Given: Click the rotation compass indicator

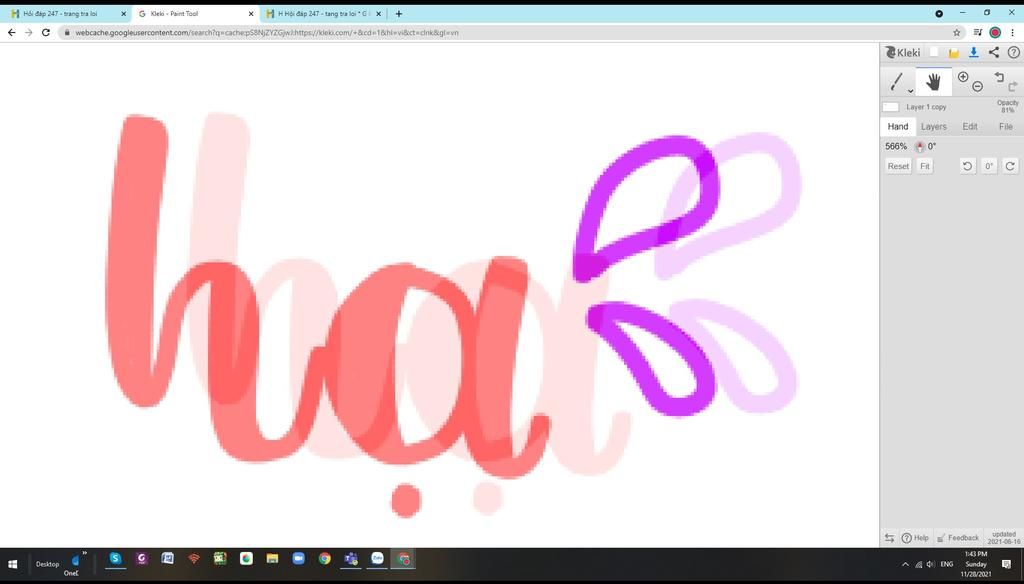Looking at the screenshot, I should pos(920,146).
